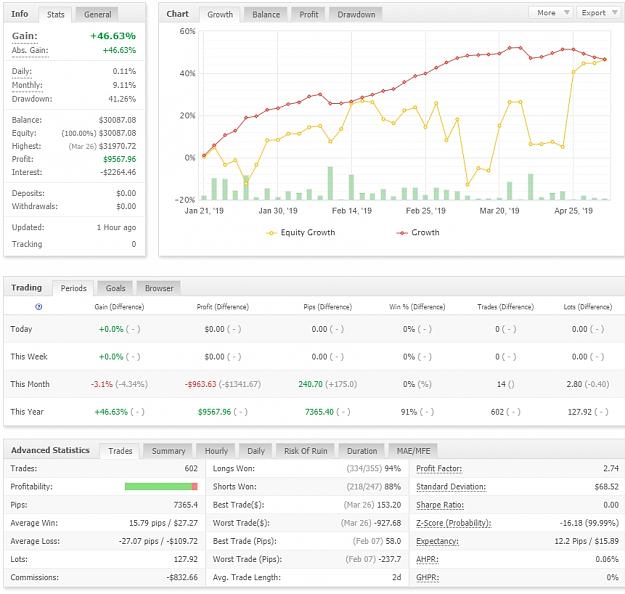This screenshot has height=594, width=625.
Task: Click the Updated 1 Hour ago value
Action: pyautogui.click(x=116, y=228)
